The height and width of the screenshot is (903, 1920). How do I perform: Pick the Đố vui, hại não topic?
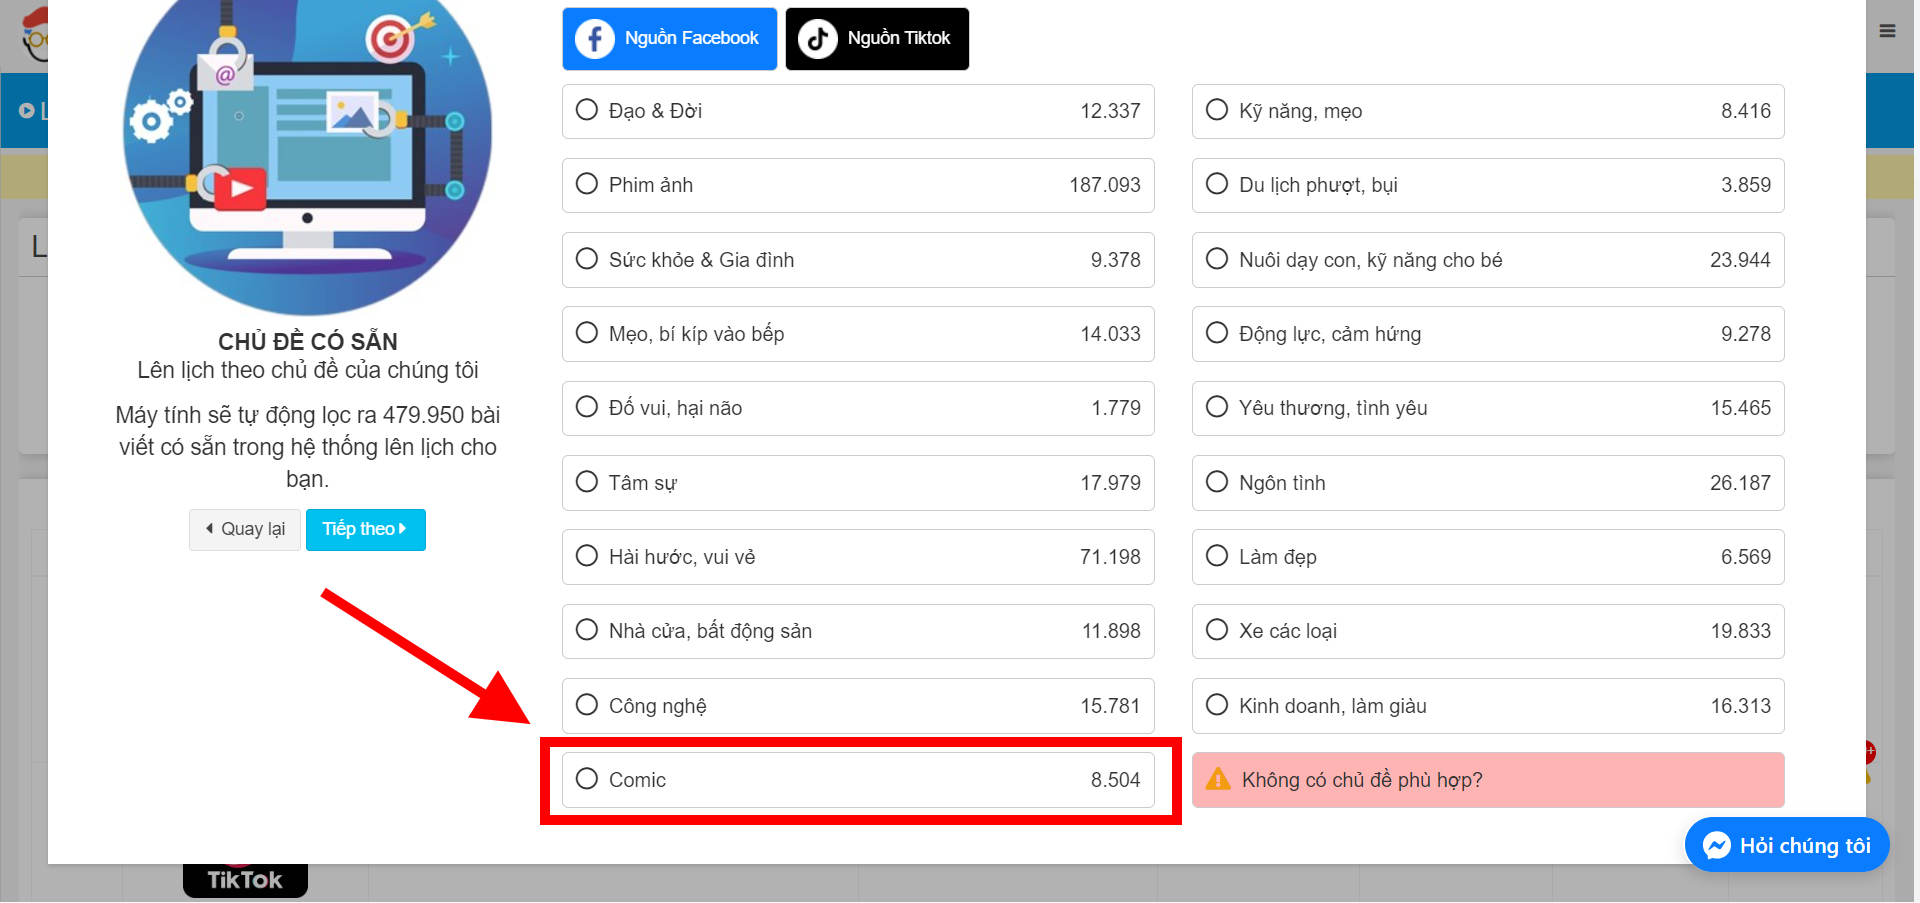point(858,408)
